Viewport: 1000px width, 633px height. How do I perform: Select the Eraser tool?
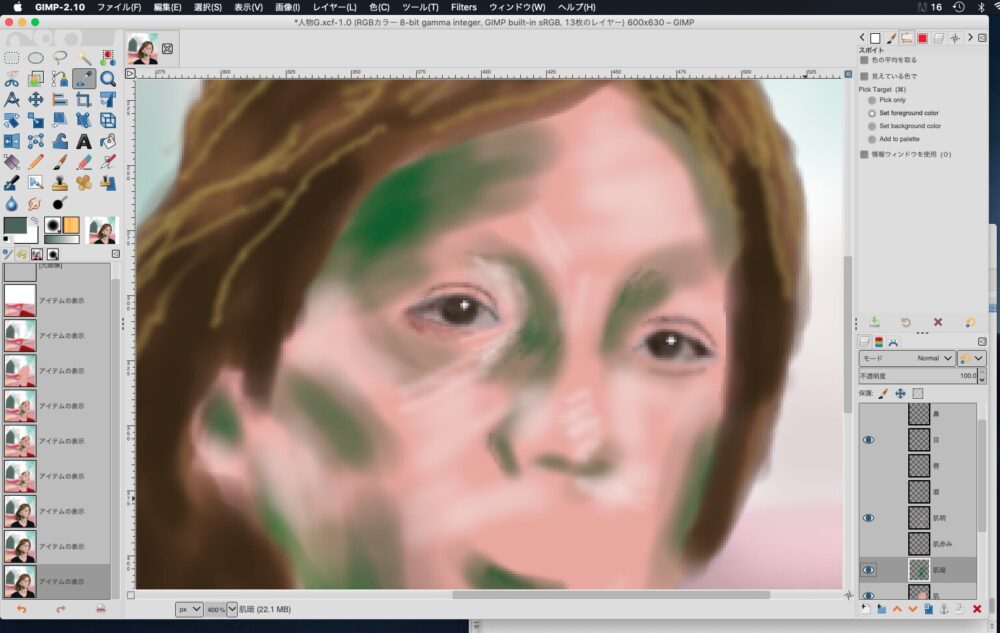84,162
